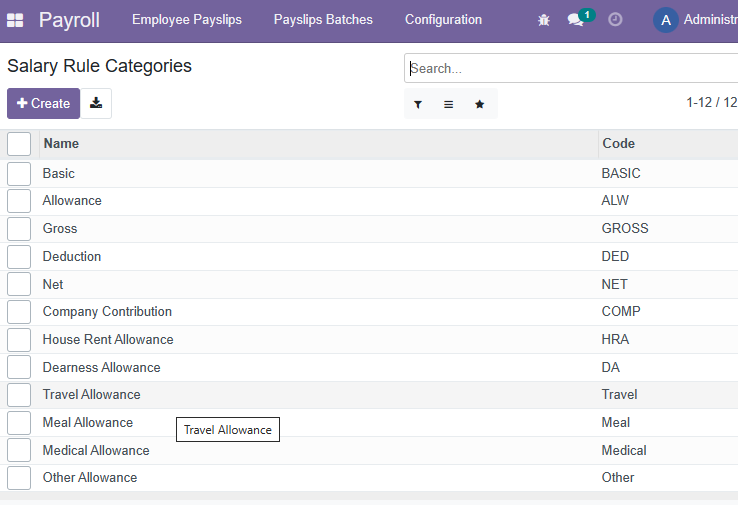Click inside the Search field
Screen dimensions: 738x505
point(571,68)
